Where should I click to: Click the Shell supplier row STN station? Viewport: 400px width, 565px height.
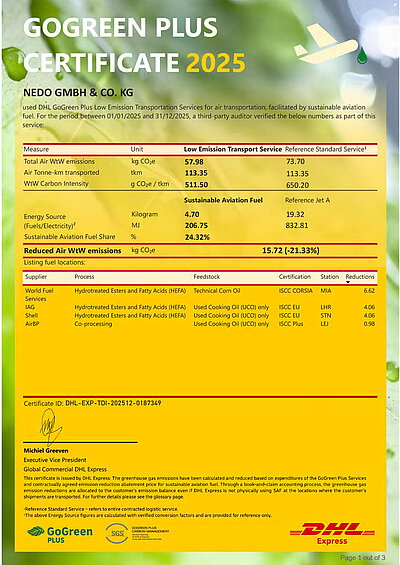click(x=325, y=316)
